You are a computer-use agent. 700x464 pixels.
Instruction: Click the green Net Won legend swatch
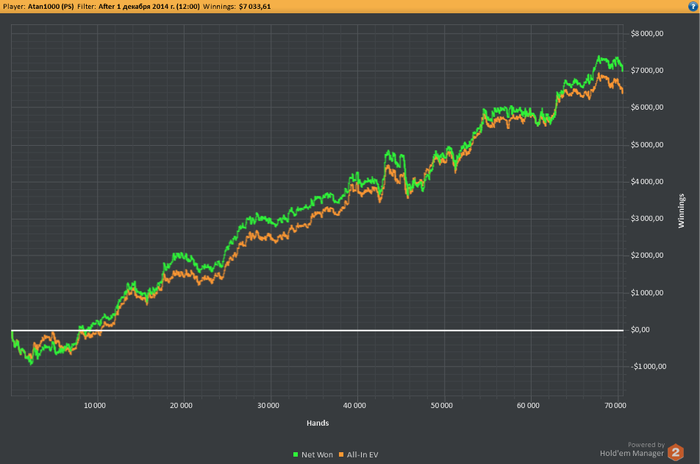pos(296,455)
